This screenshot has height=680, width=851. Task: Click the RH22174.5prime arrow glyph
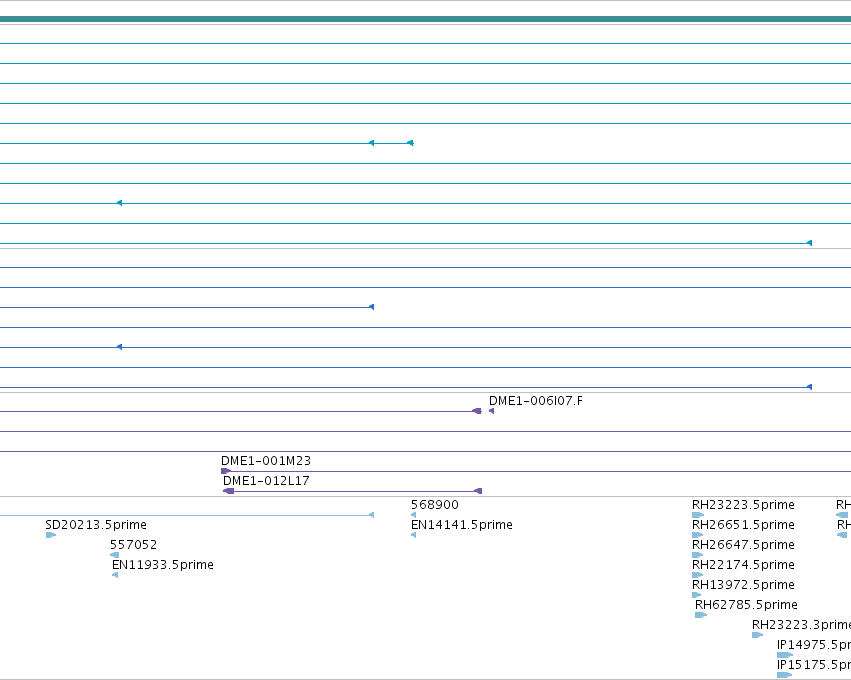[x=697, y=575]
